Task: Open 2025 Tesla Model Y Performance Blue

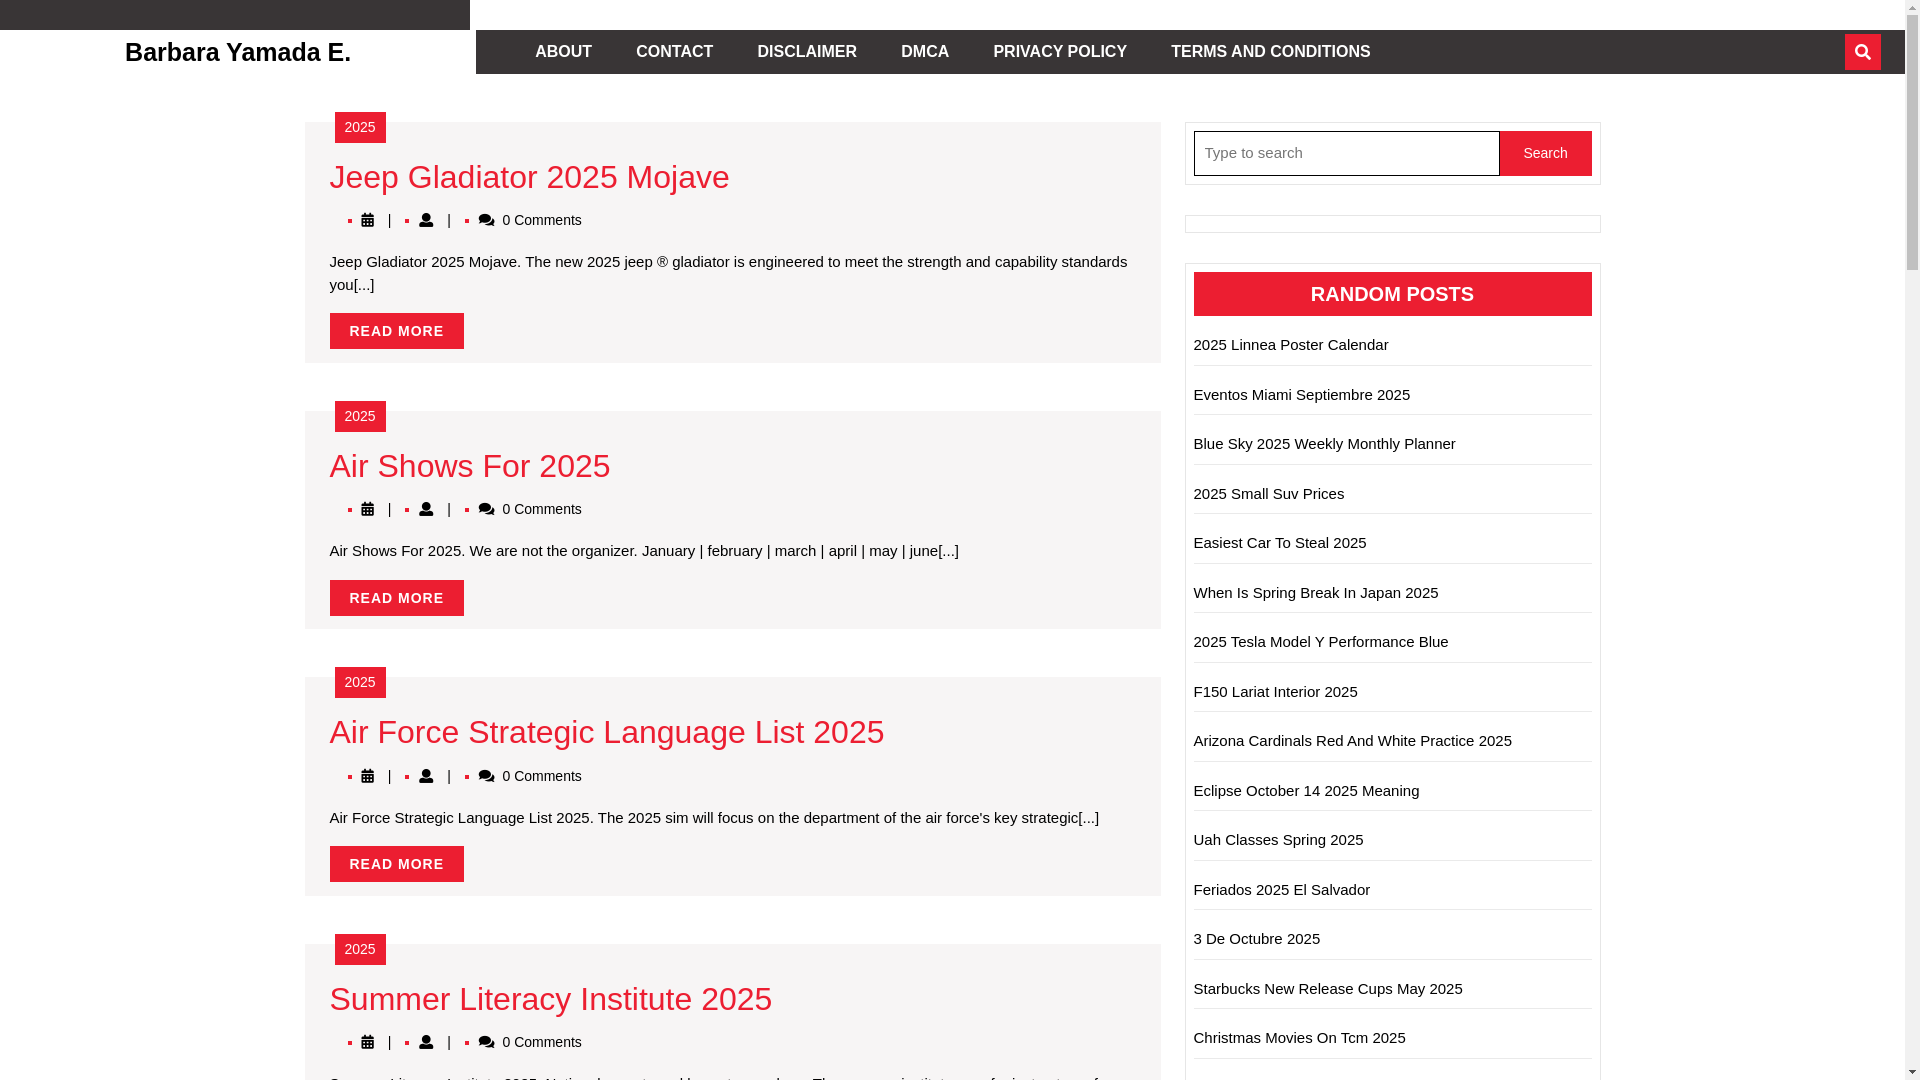Action: [1321, 642]
